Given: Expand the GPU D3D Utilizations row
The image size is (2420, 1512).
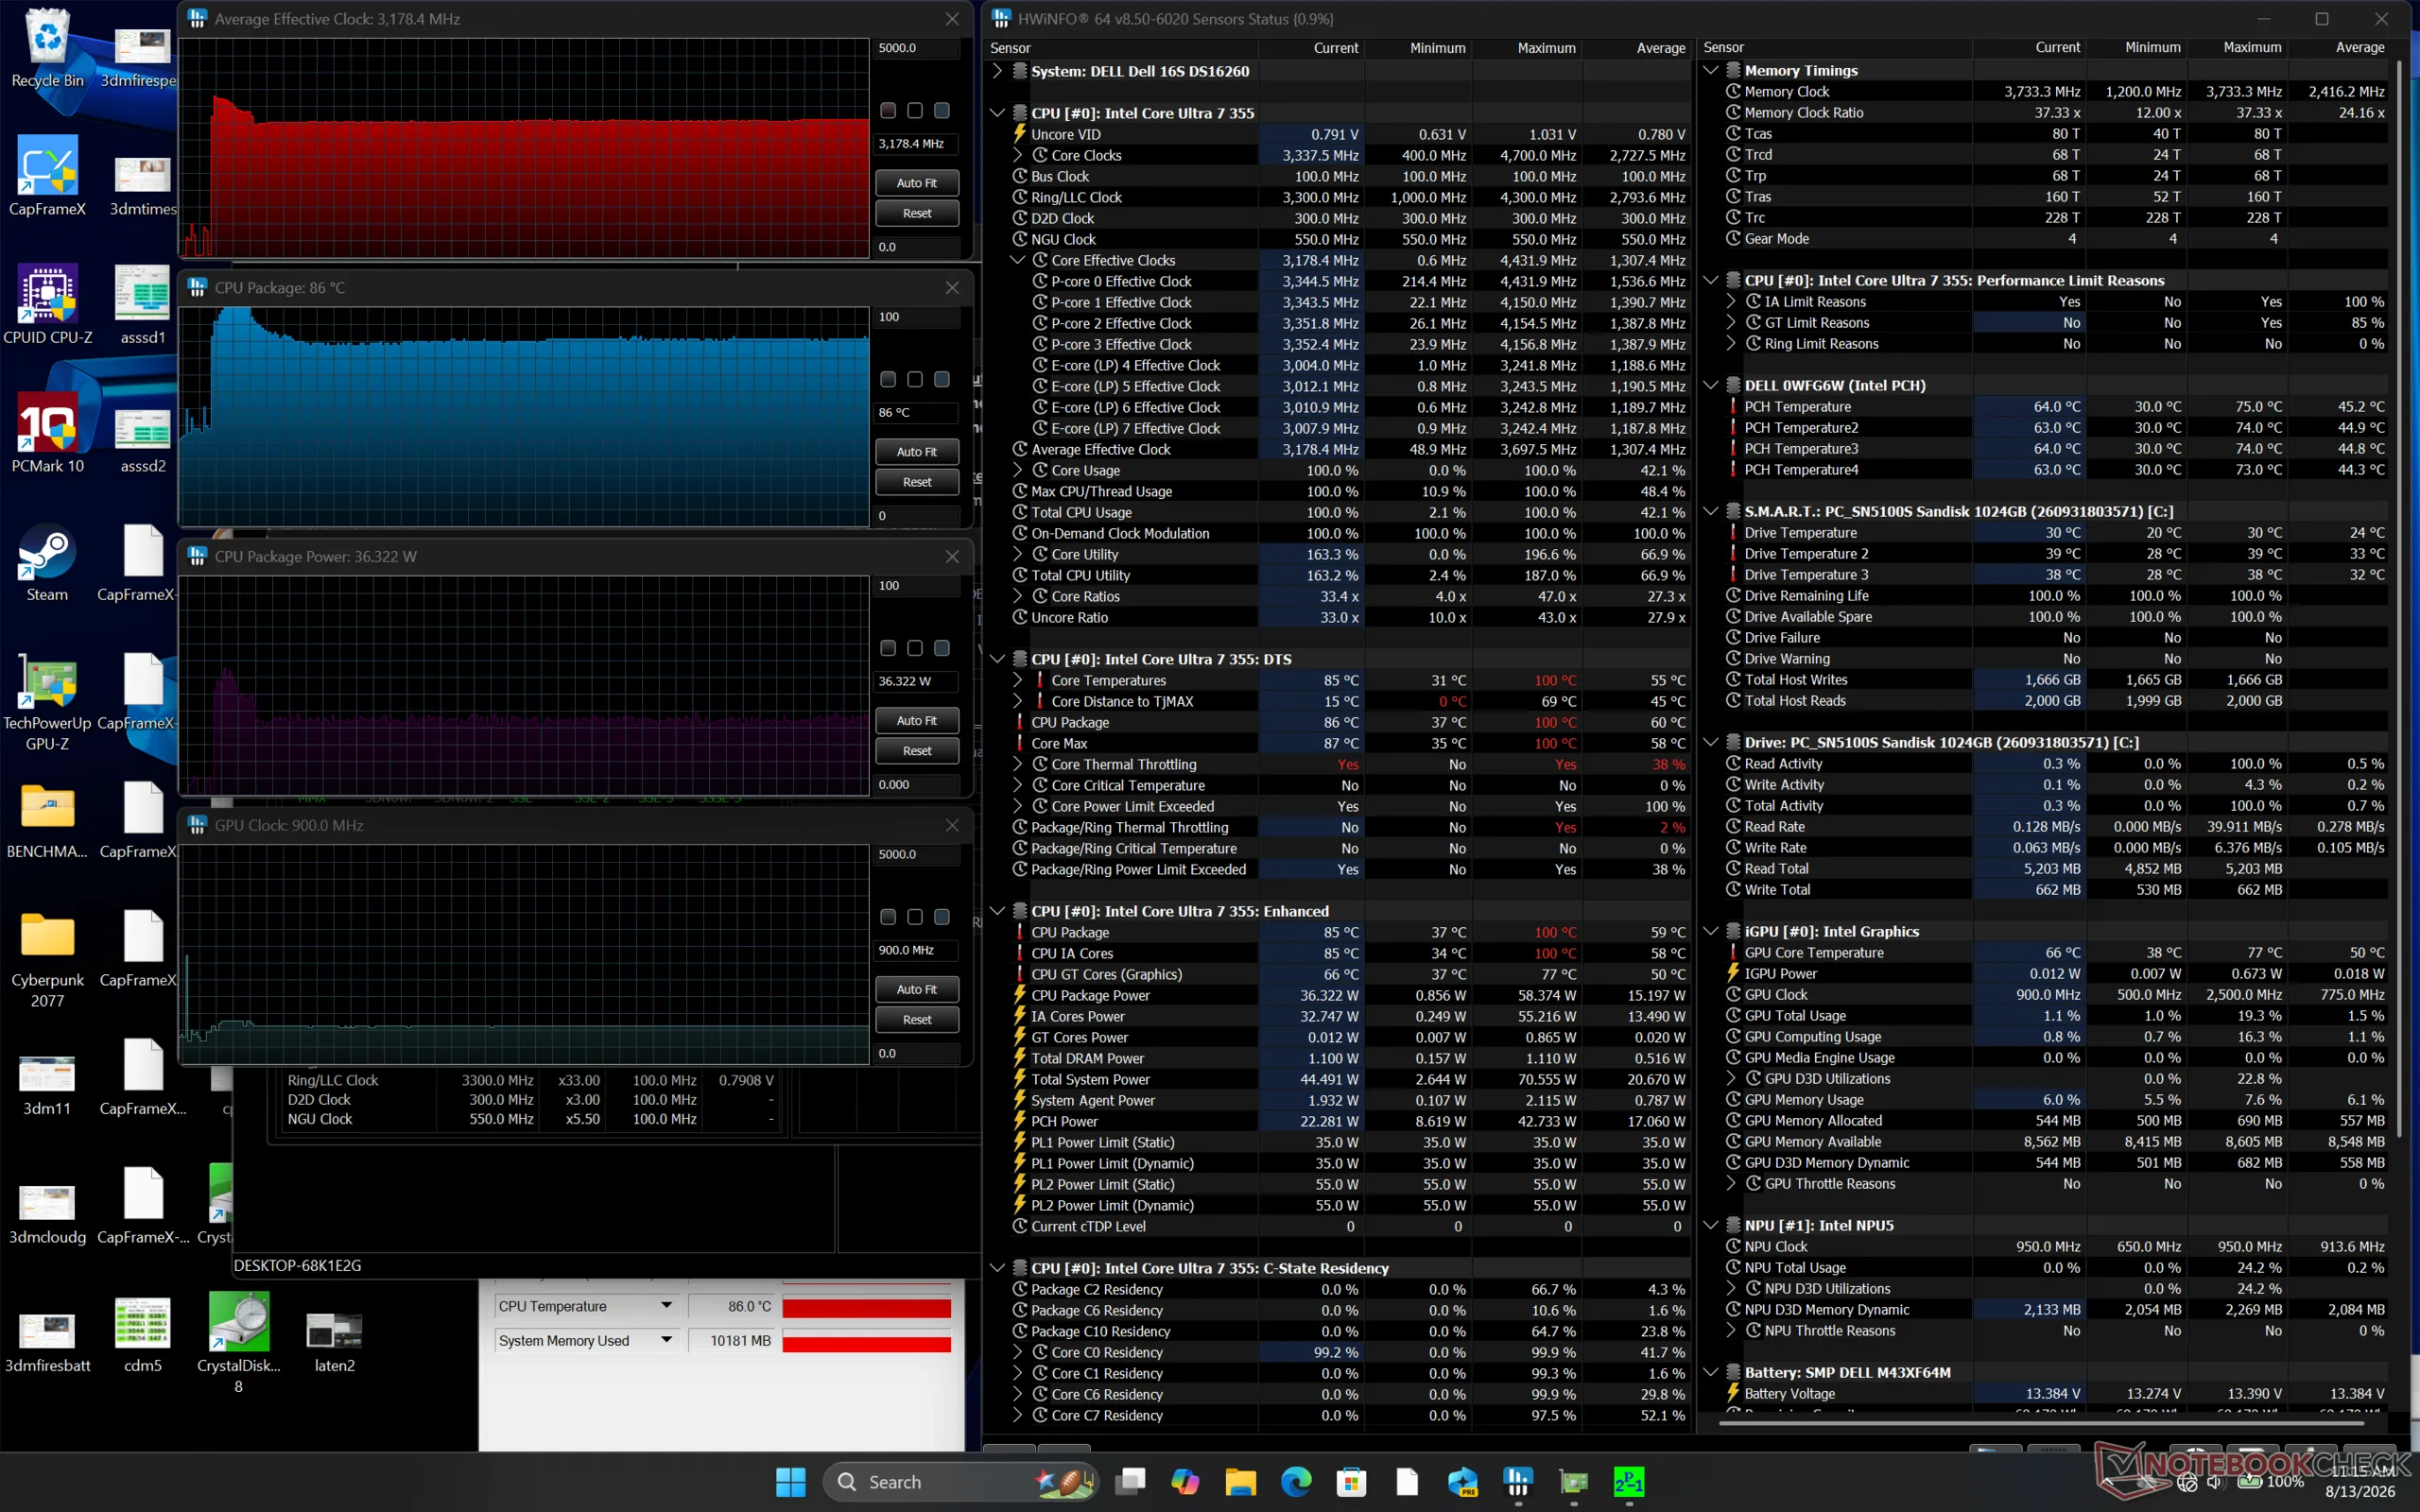Looking at the screenshot, I should tap(1731, 1078).
